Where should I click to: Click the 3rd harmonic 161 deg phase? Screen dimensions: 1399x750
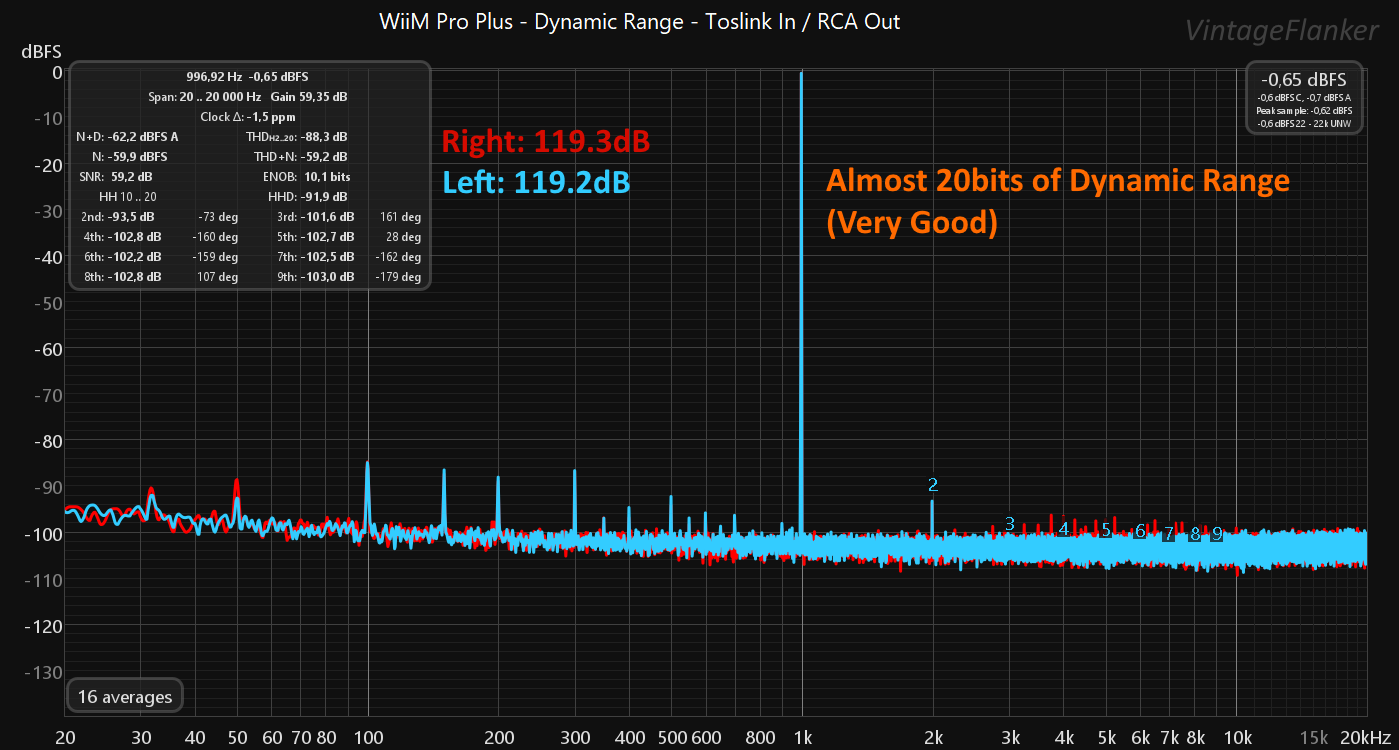coord(401,217)
